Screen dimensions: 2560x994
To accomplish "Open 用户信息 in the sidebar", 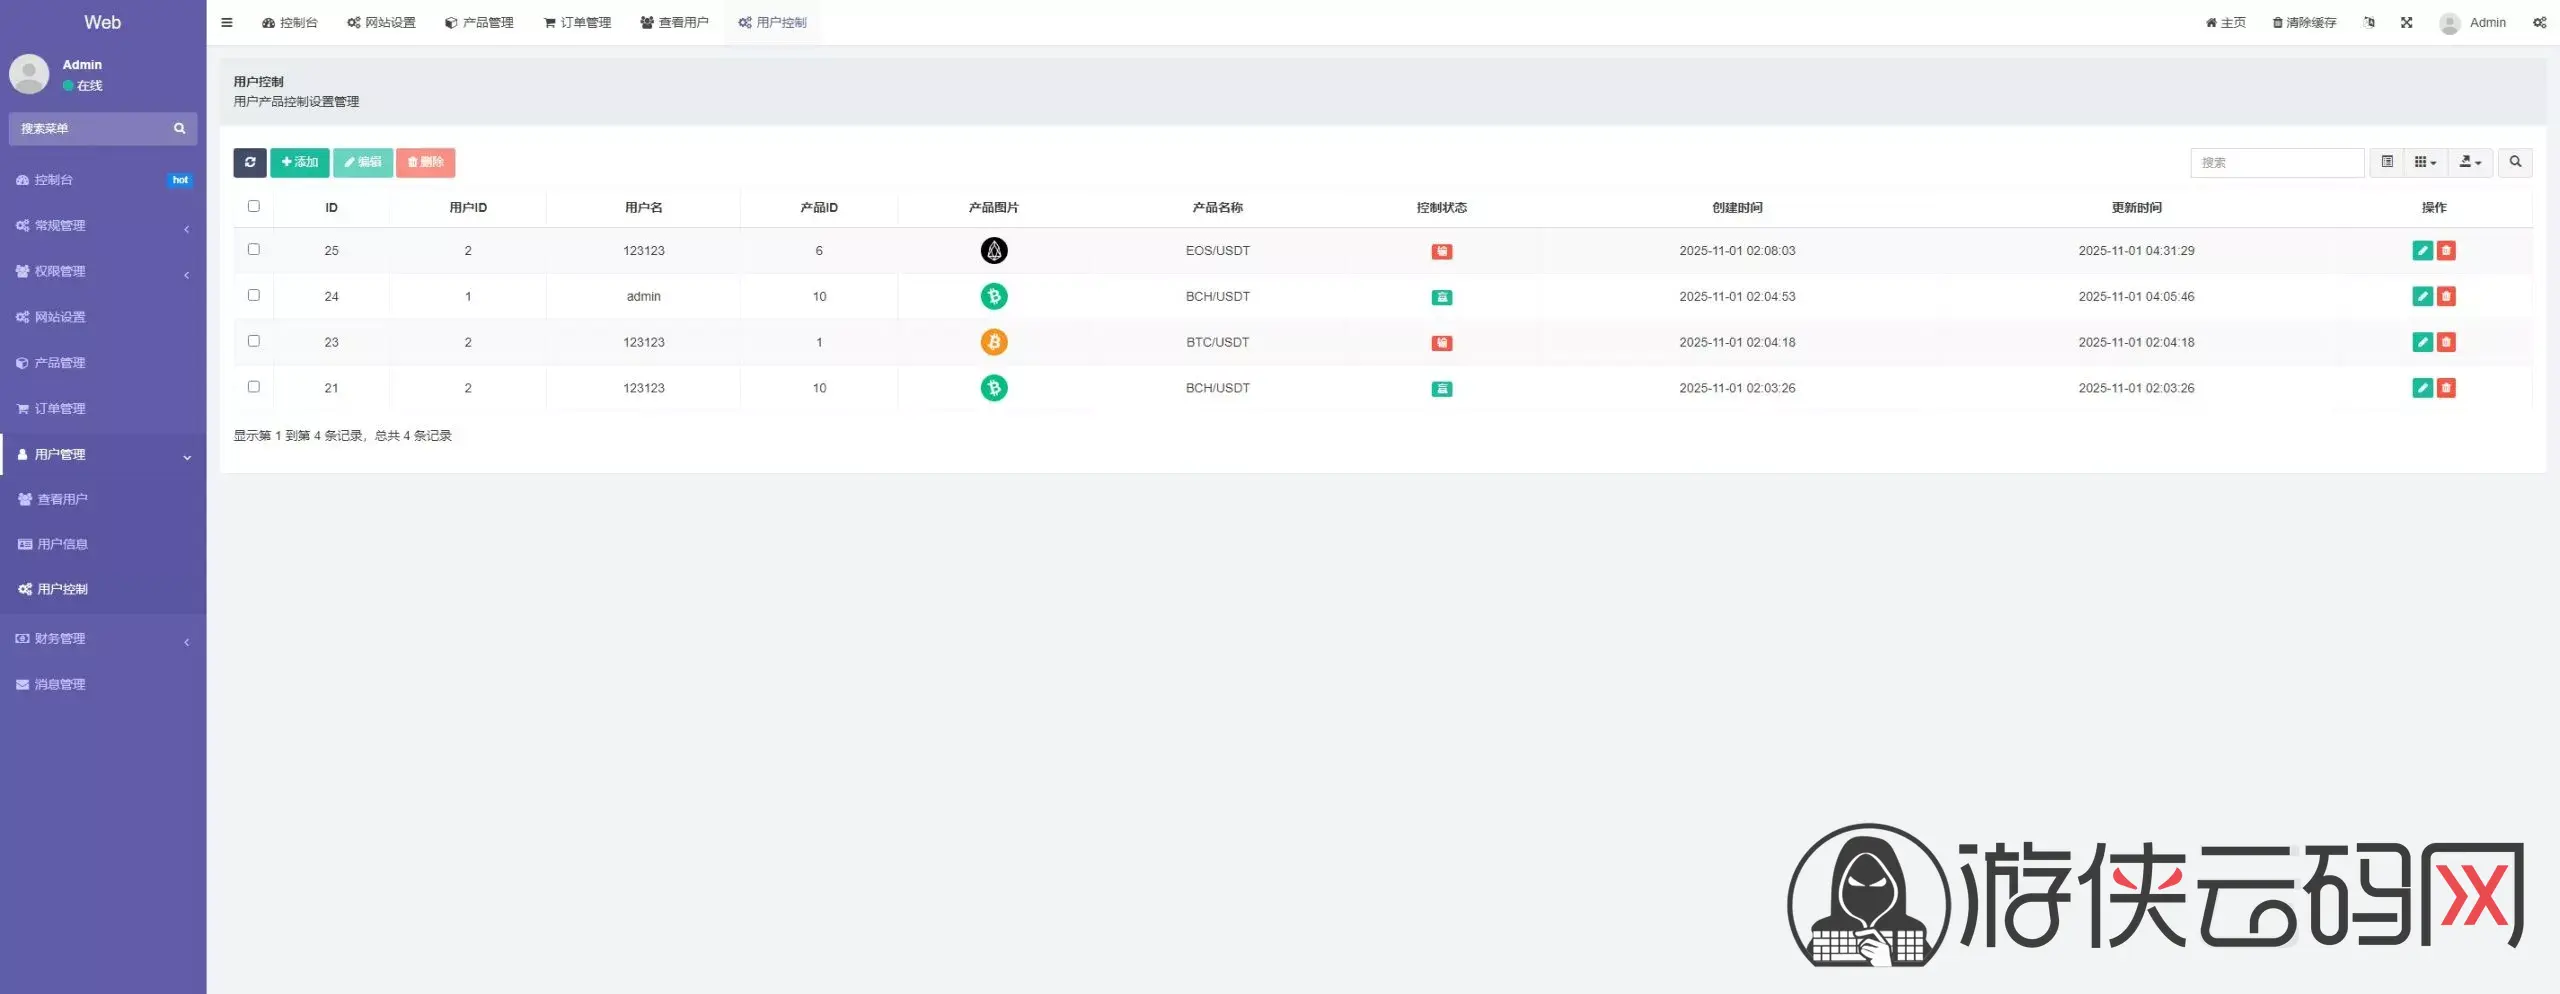I will tap(62, 544).
